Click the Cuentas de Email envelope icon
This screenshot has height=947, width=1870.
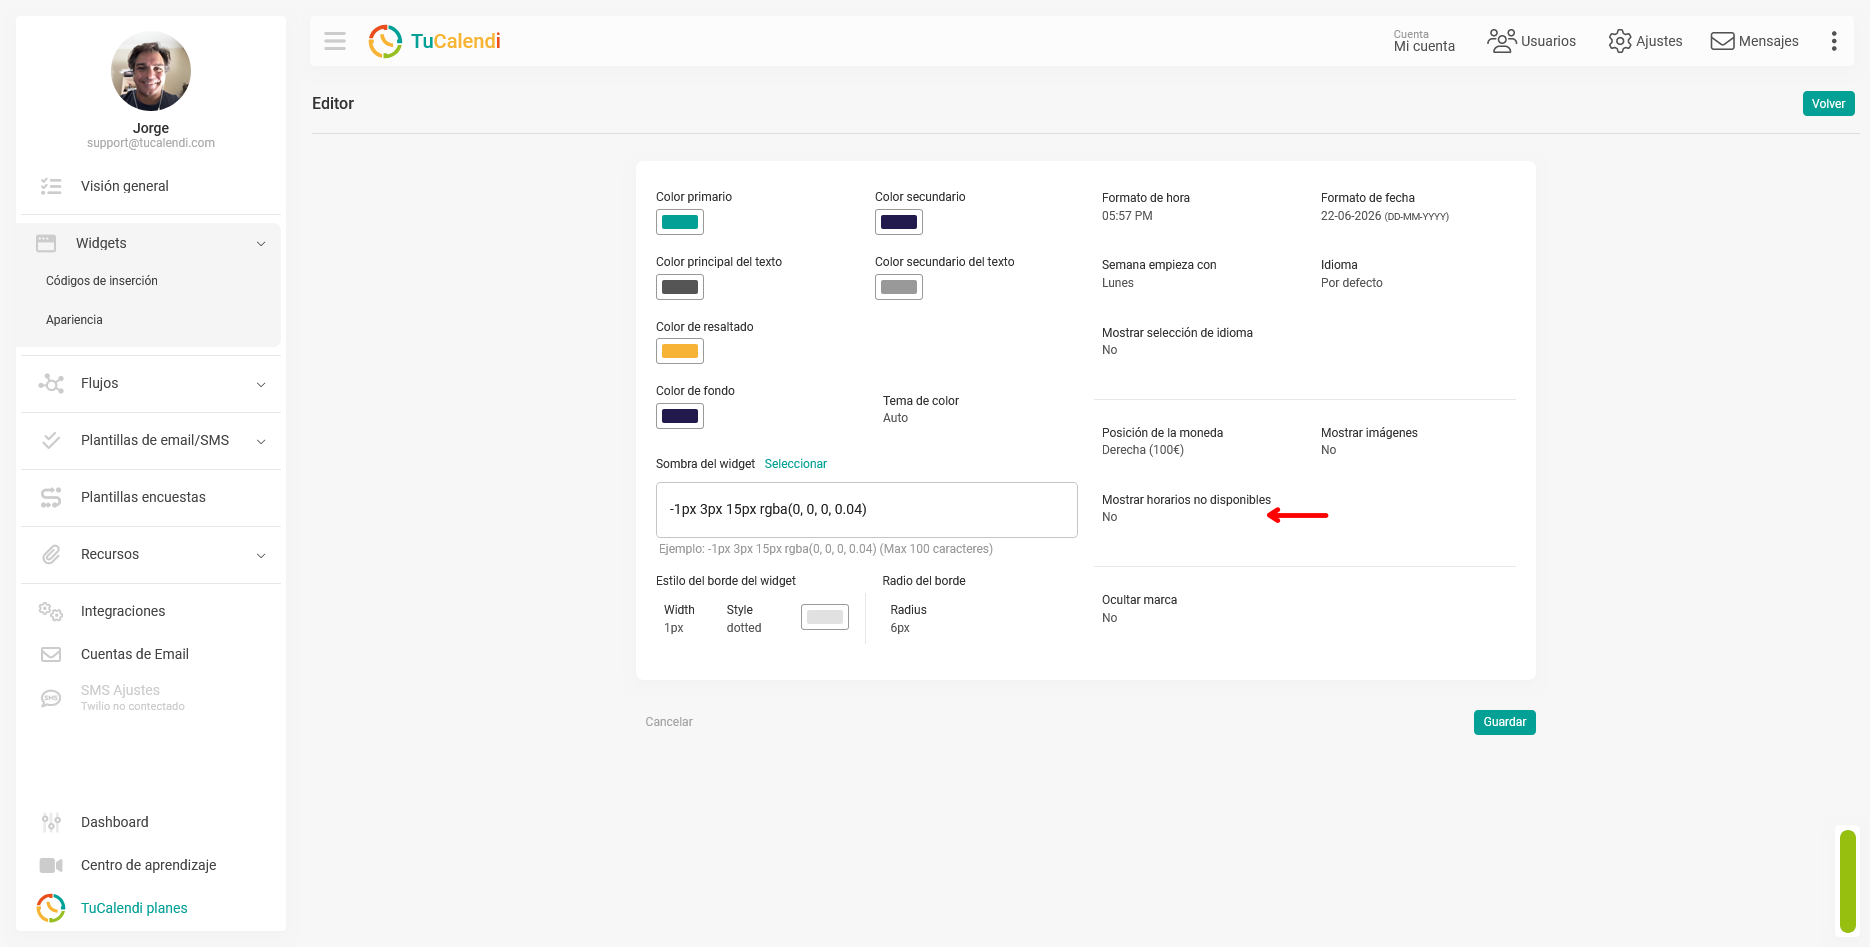pos(51,654)
